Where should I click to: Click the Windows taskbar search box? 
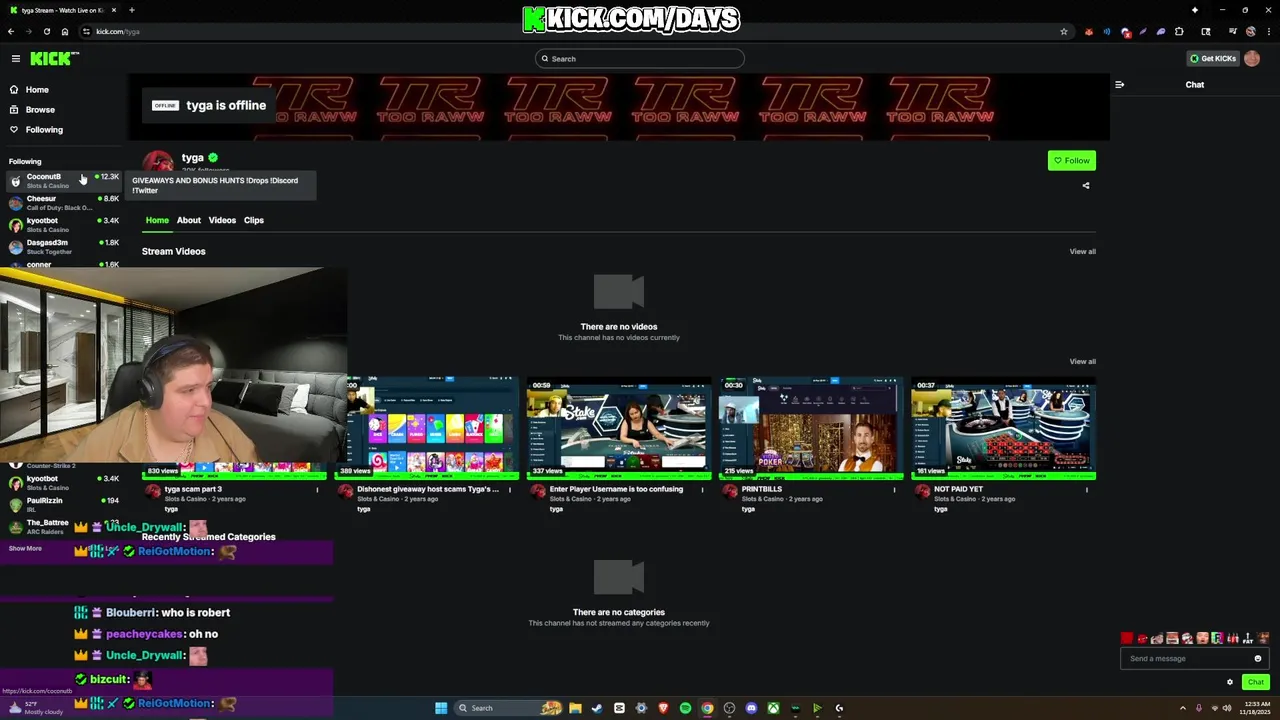point(510,708)
